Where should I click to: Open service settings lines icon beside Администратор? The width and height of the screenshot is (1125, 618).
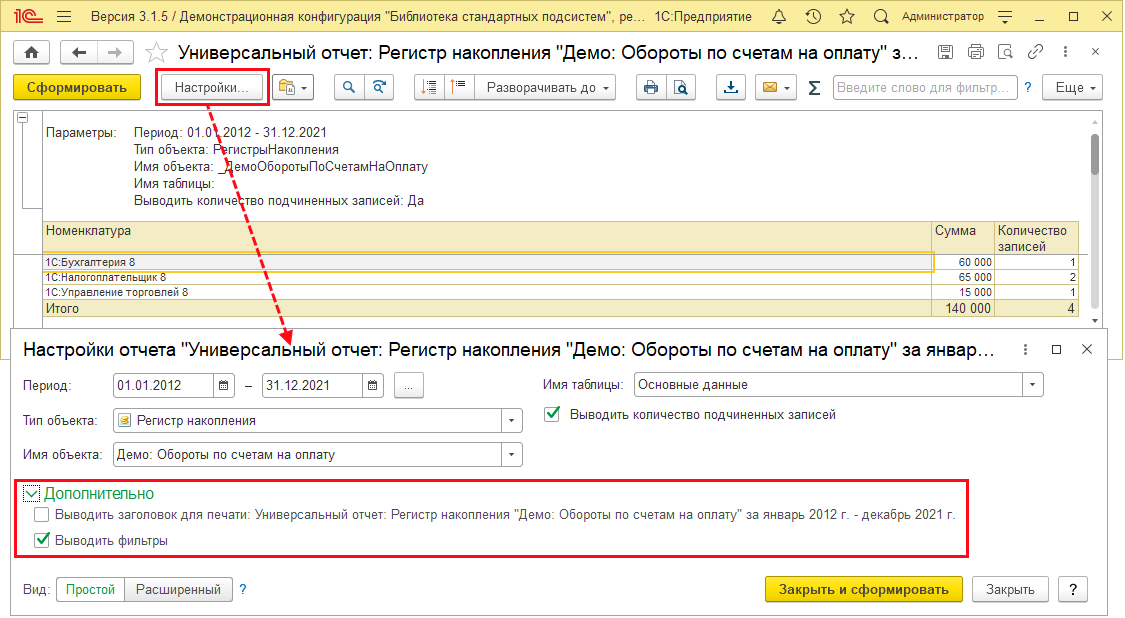1005,17
